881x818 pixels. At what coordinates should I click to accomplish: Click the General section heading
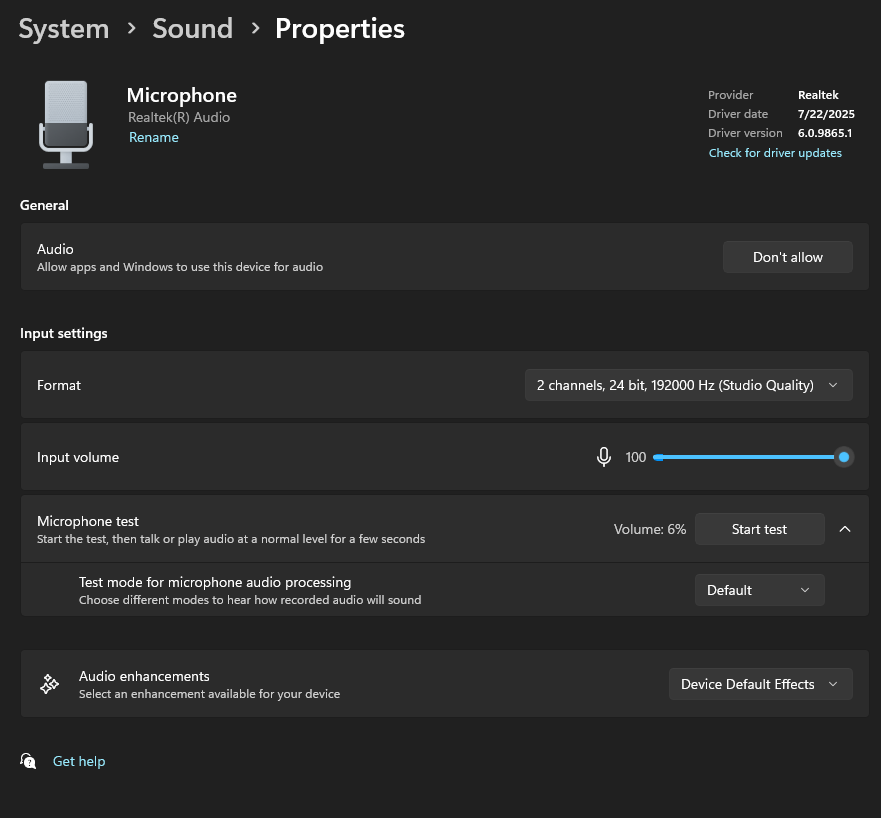click(x=44, y=205)
